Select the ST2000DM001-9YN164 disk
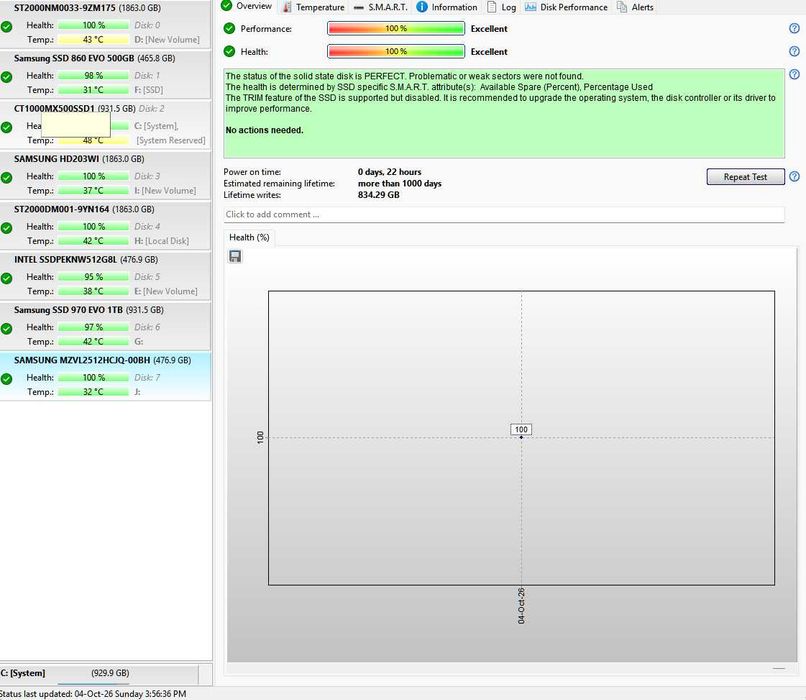The height and width of the screenshot is (700, 806). 105,226
